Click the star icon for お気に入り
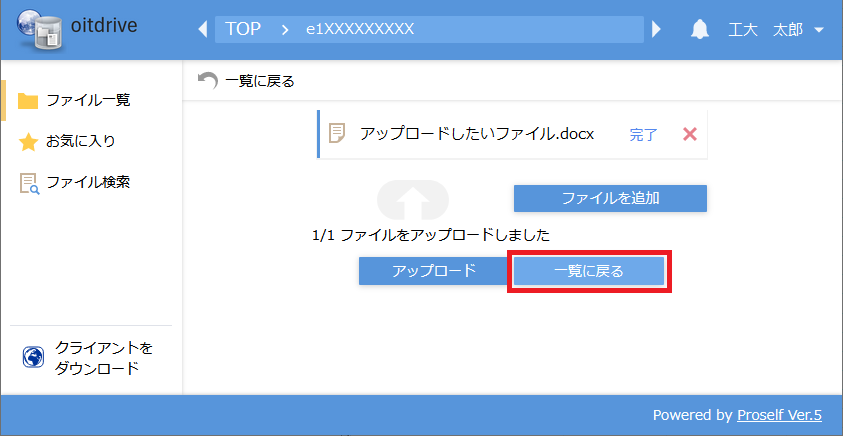Image resolution: width=843 pixels, height=436 pixels. [x=28, y=142]
